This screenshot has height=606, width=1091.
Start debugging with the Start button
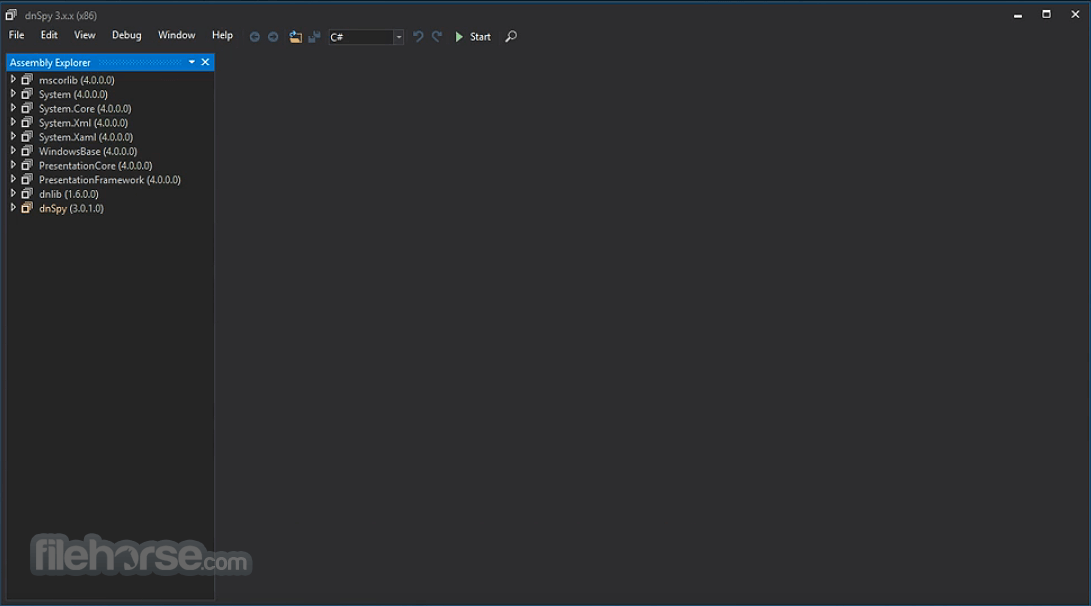[x=473, y=37]
